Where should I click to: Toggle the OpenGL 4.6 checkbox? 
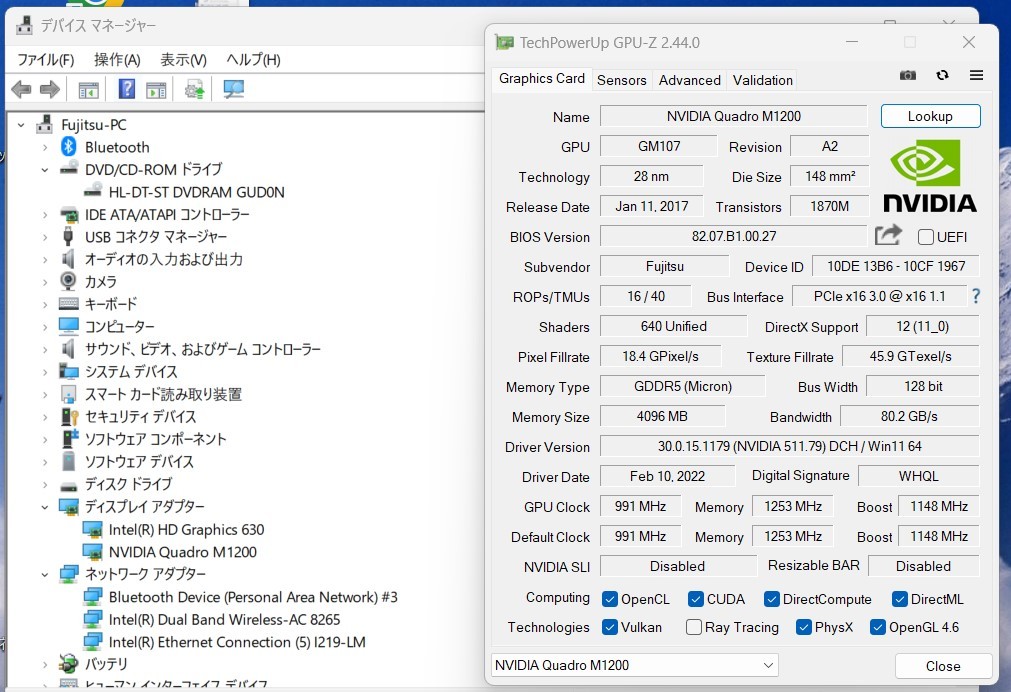click(x=878, y=627)
